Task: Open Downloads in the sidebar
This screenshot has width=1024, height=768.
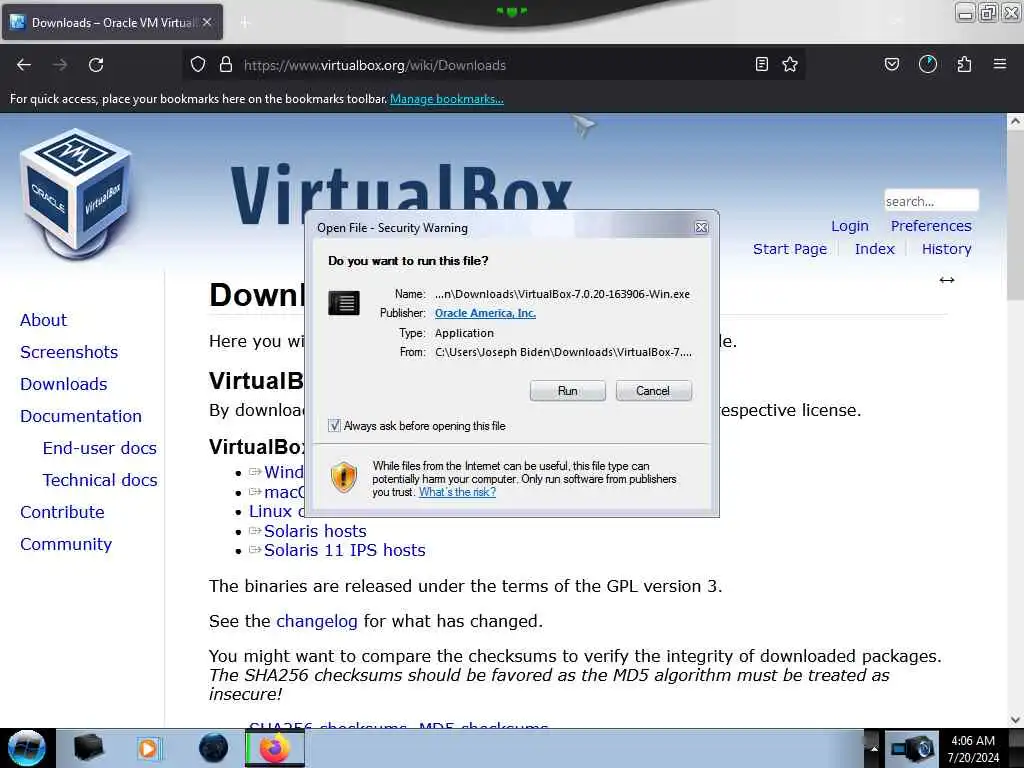Action: click(x=63, y=384)
